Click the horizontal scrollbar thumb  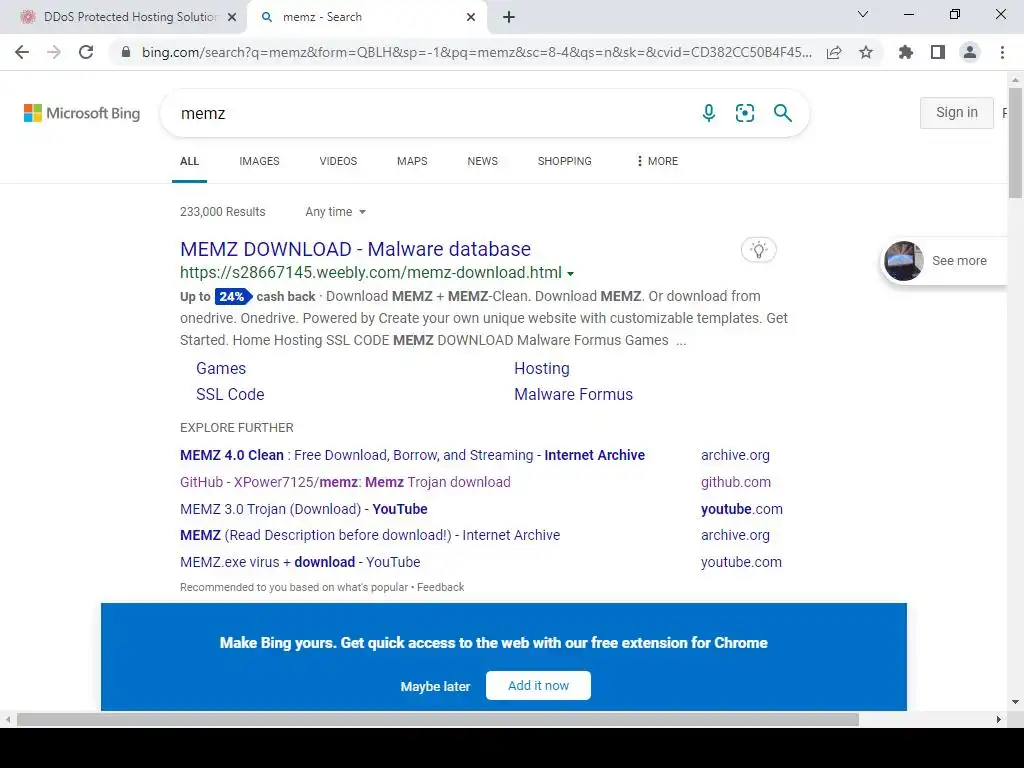coord(438,719)
